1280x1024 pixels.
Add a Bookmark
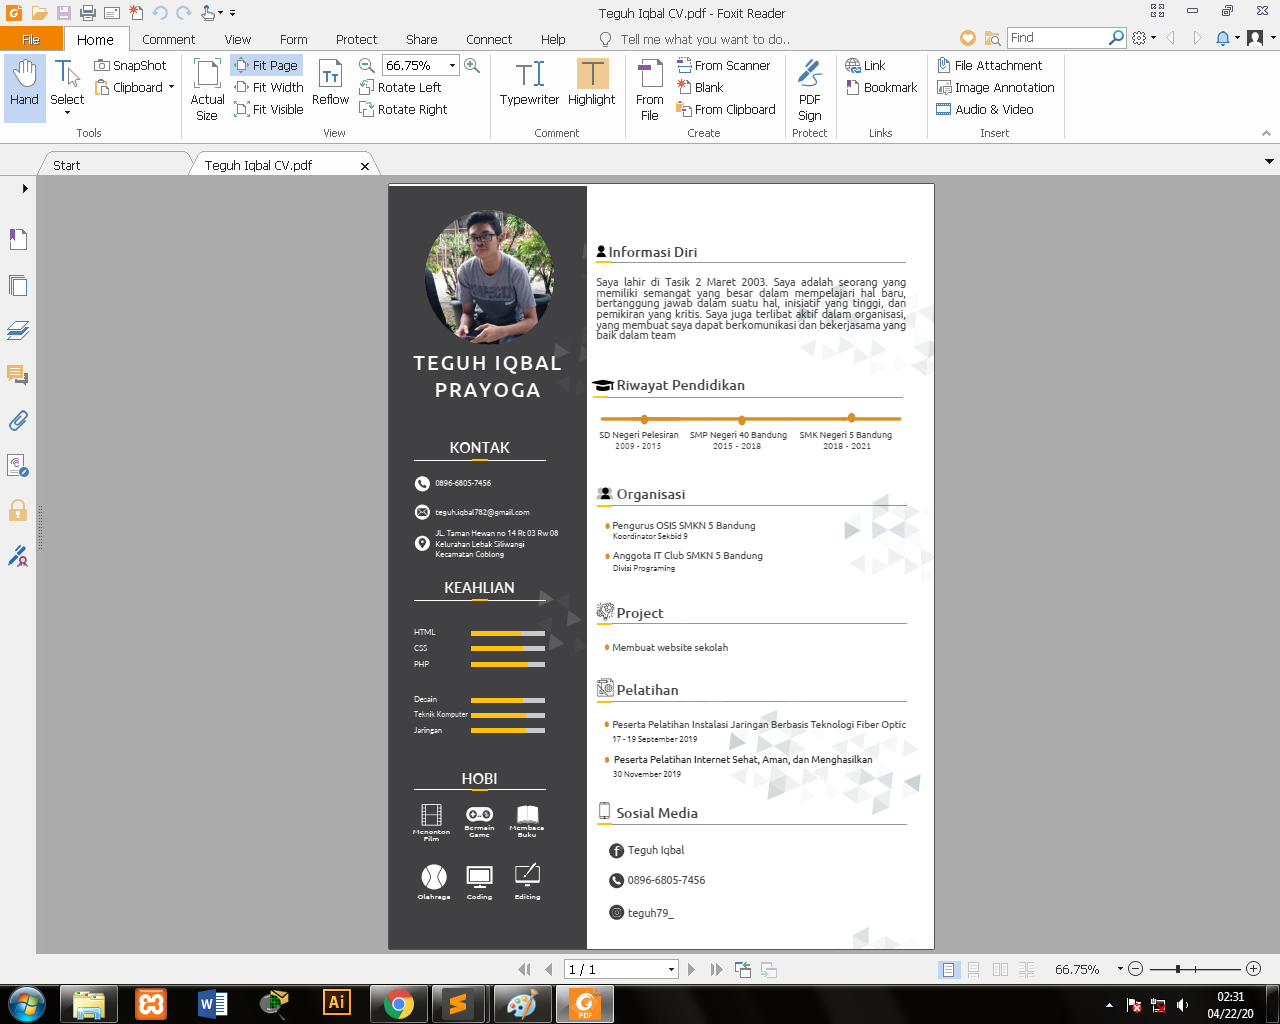pyautogui.click(x=881, y=87)
